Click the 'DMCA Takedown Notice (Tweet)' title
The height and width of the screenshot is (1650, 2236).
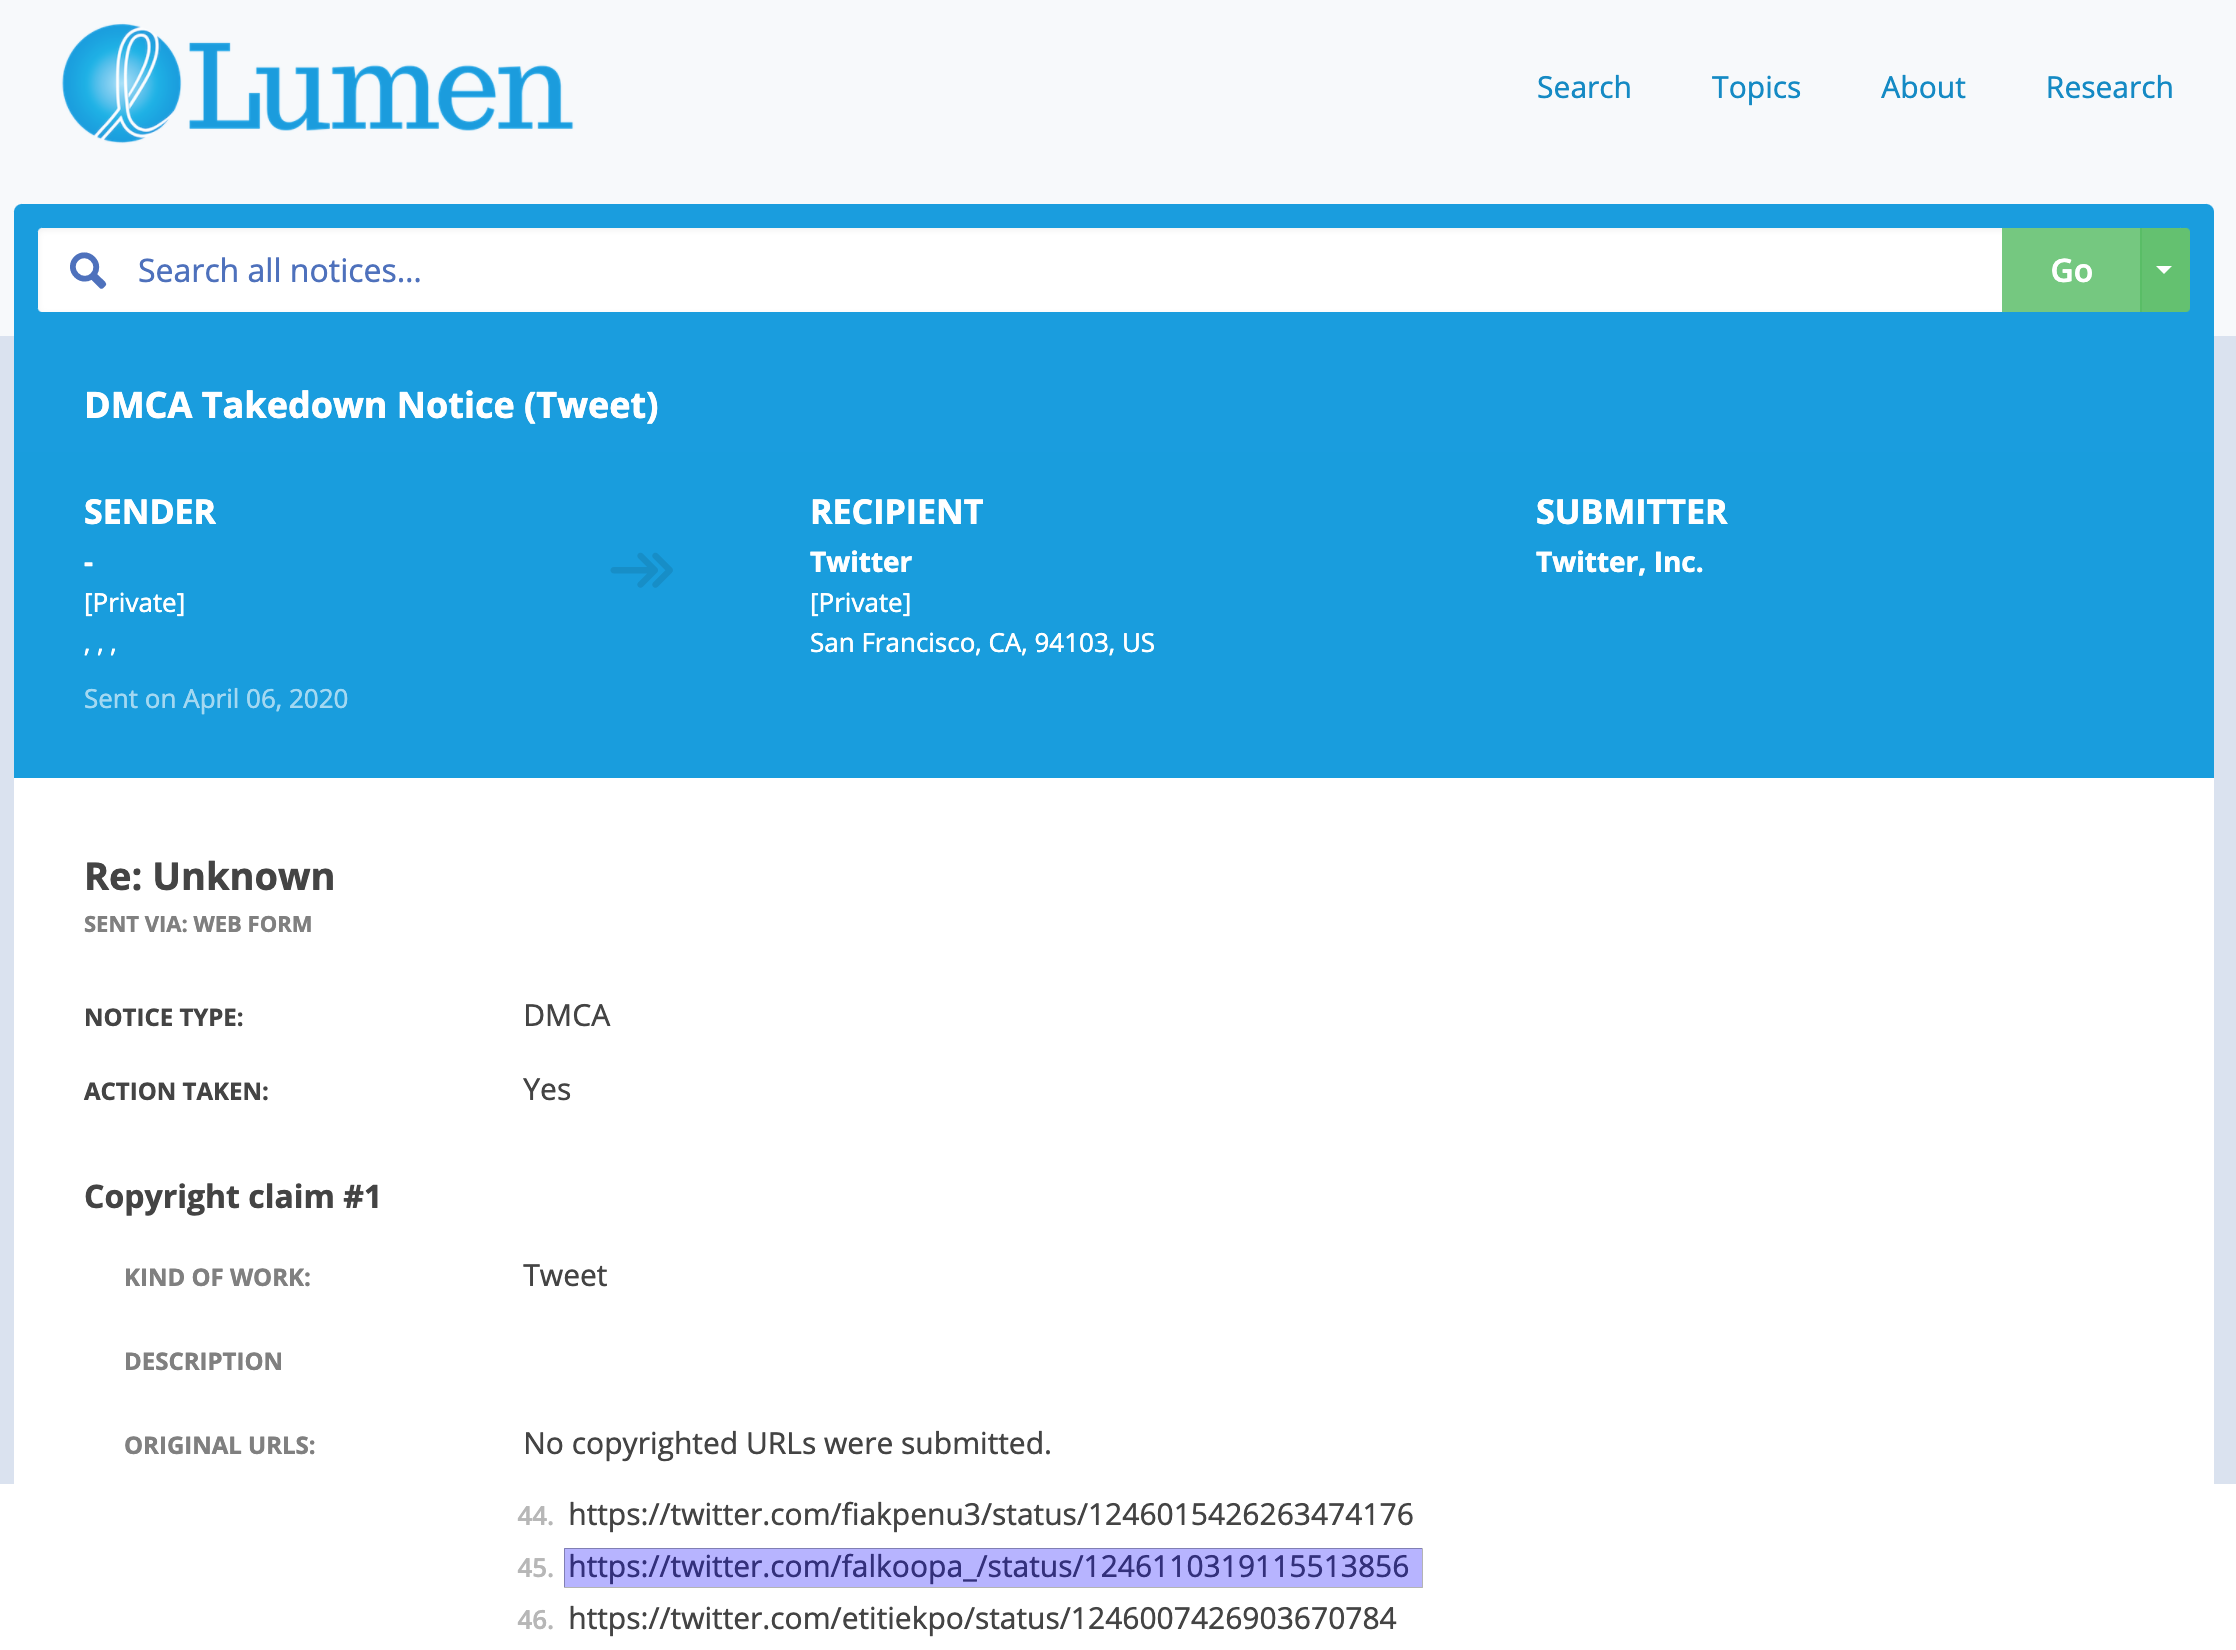point(371,405)
